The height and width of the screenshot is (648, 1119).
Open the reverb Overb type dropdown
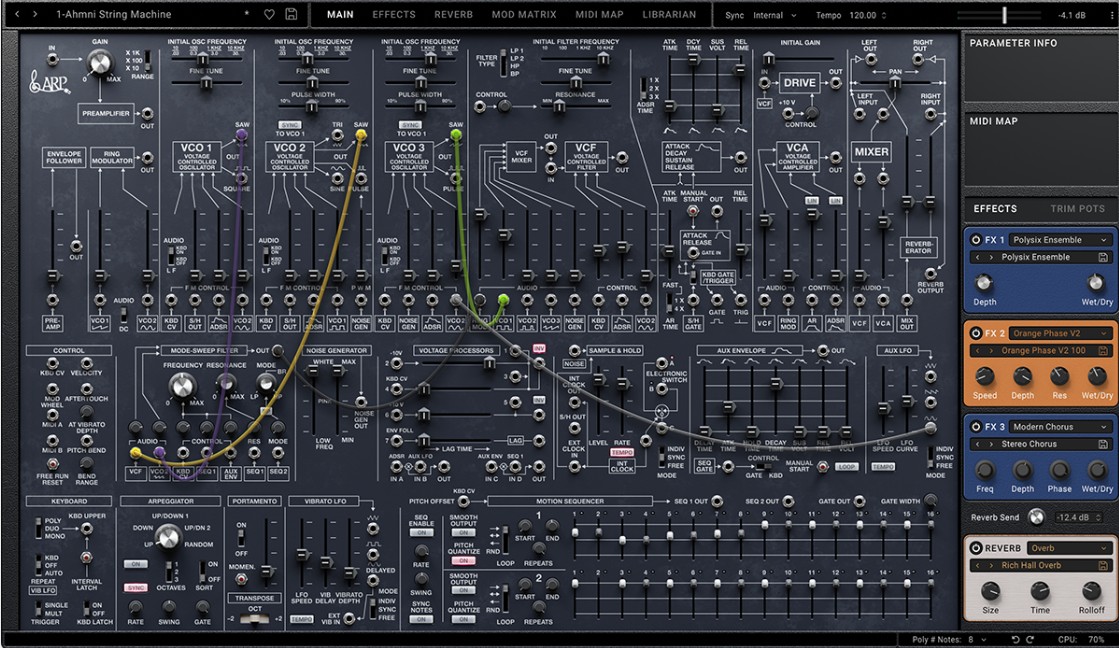1068,548
